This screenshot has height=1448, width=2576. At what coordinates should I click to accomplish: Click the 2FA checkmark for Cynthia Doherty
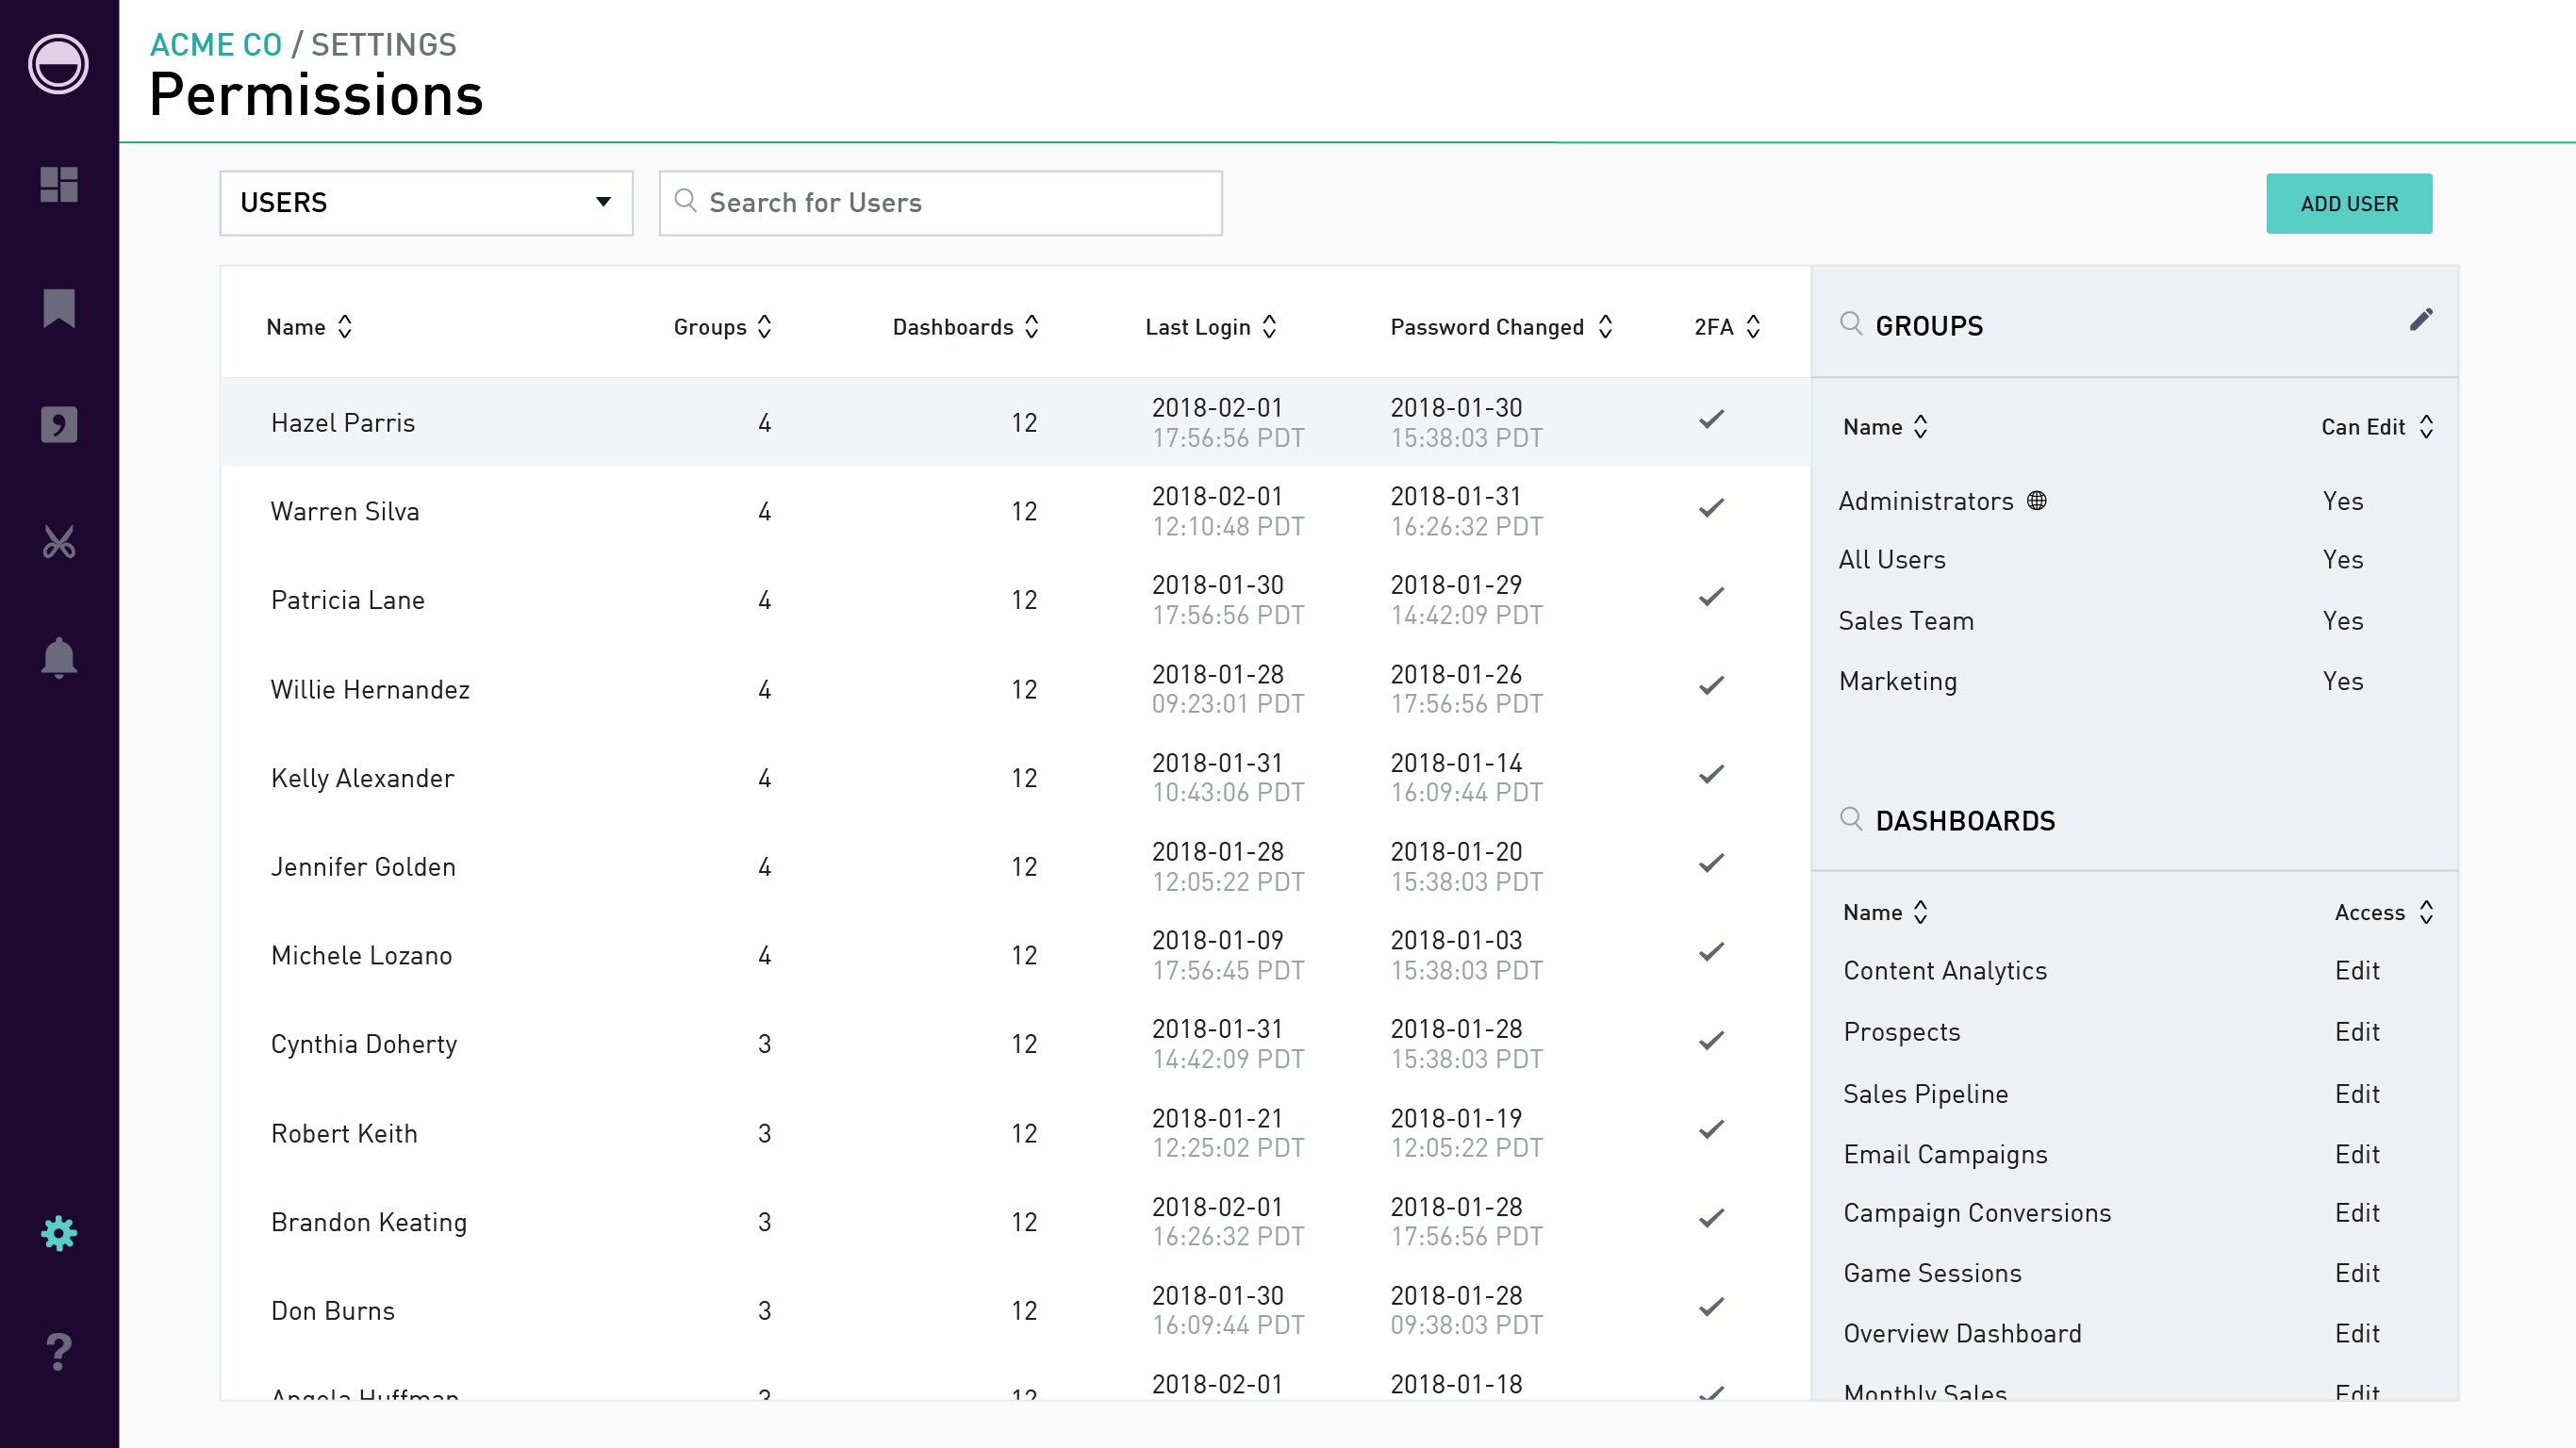(1712, 1041)
